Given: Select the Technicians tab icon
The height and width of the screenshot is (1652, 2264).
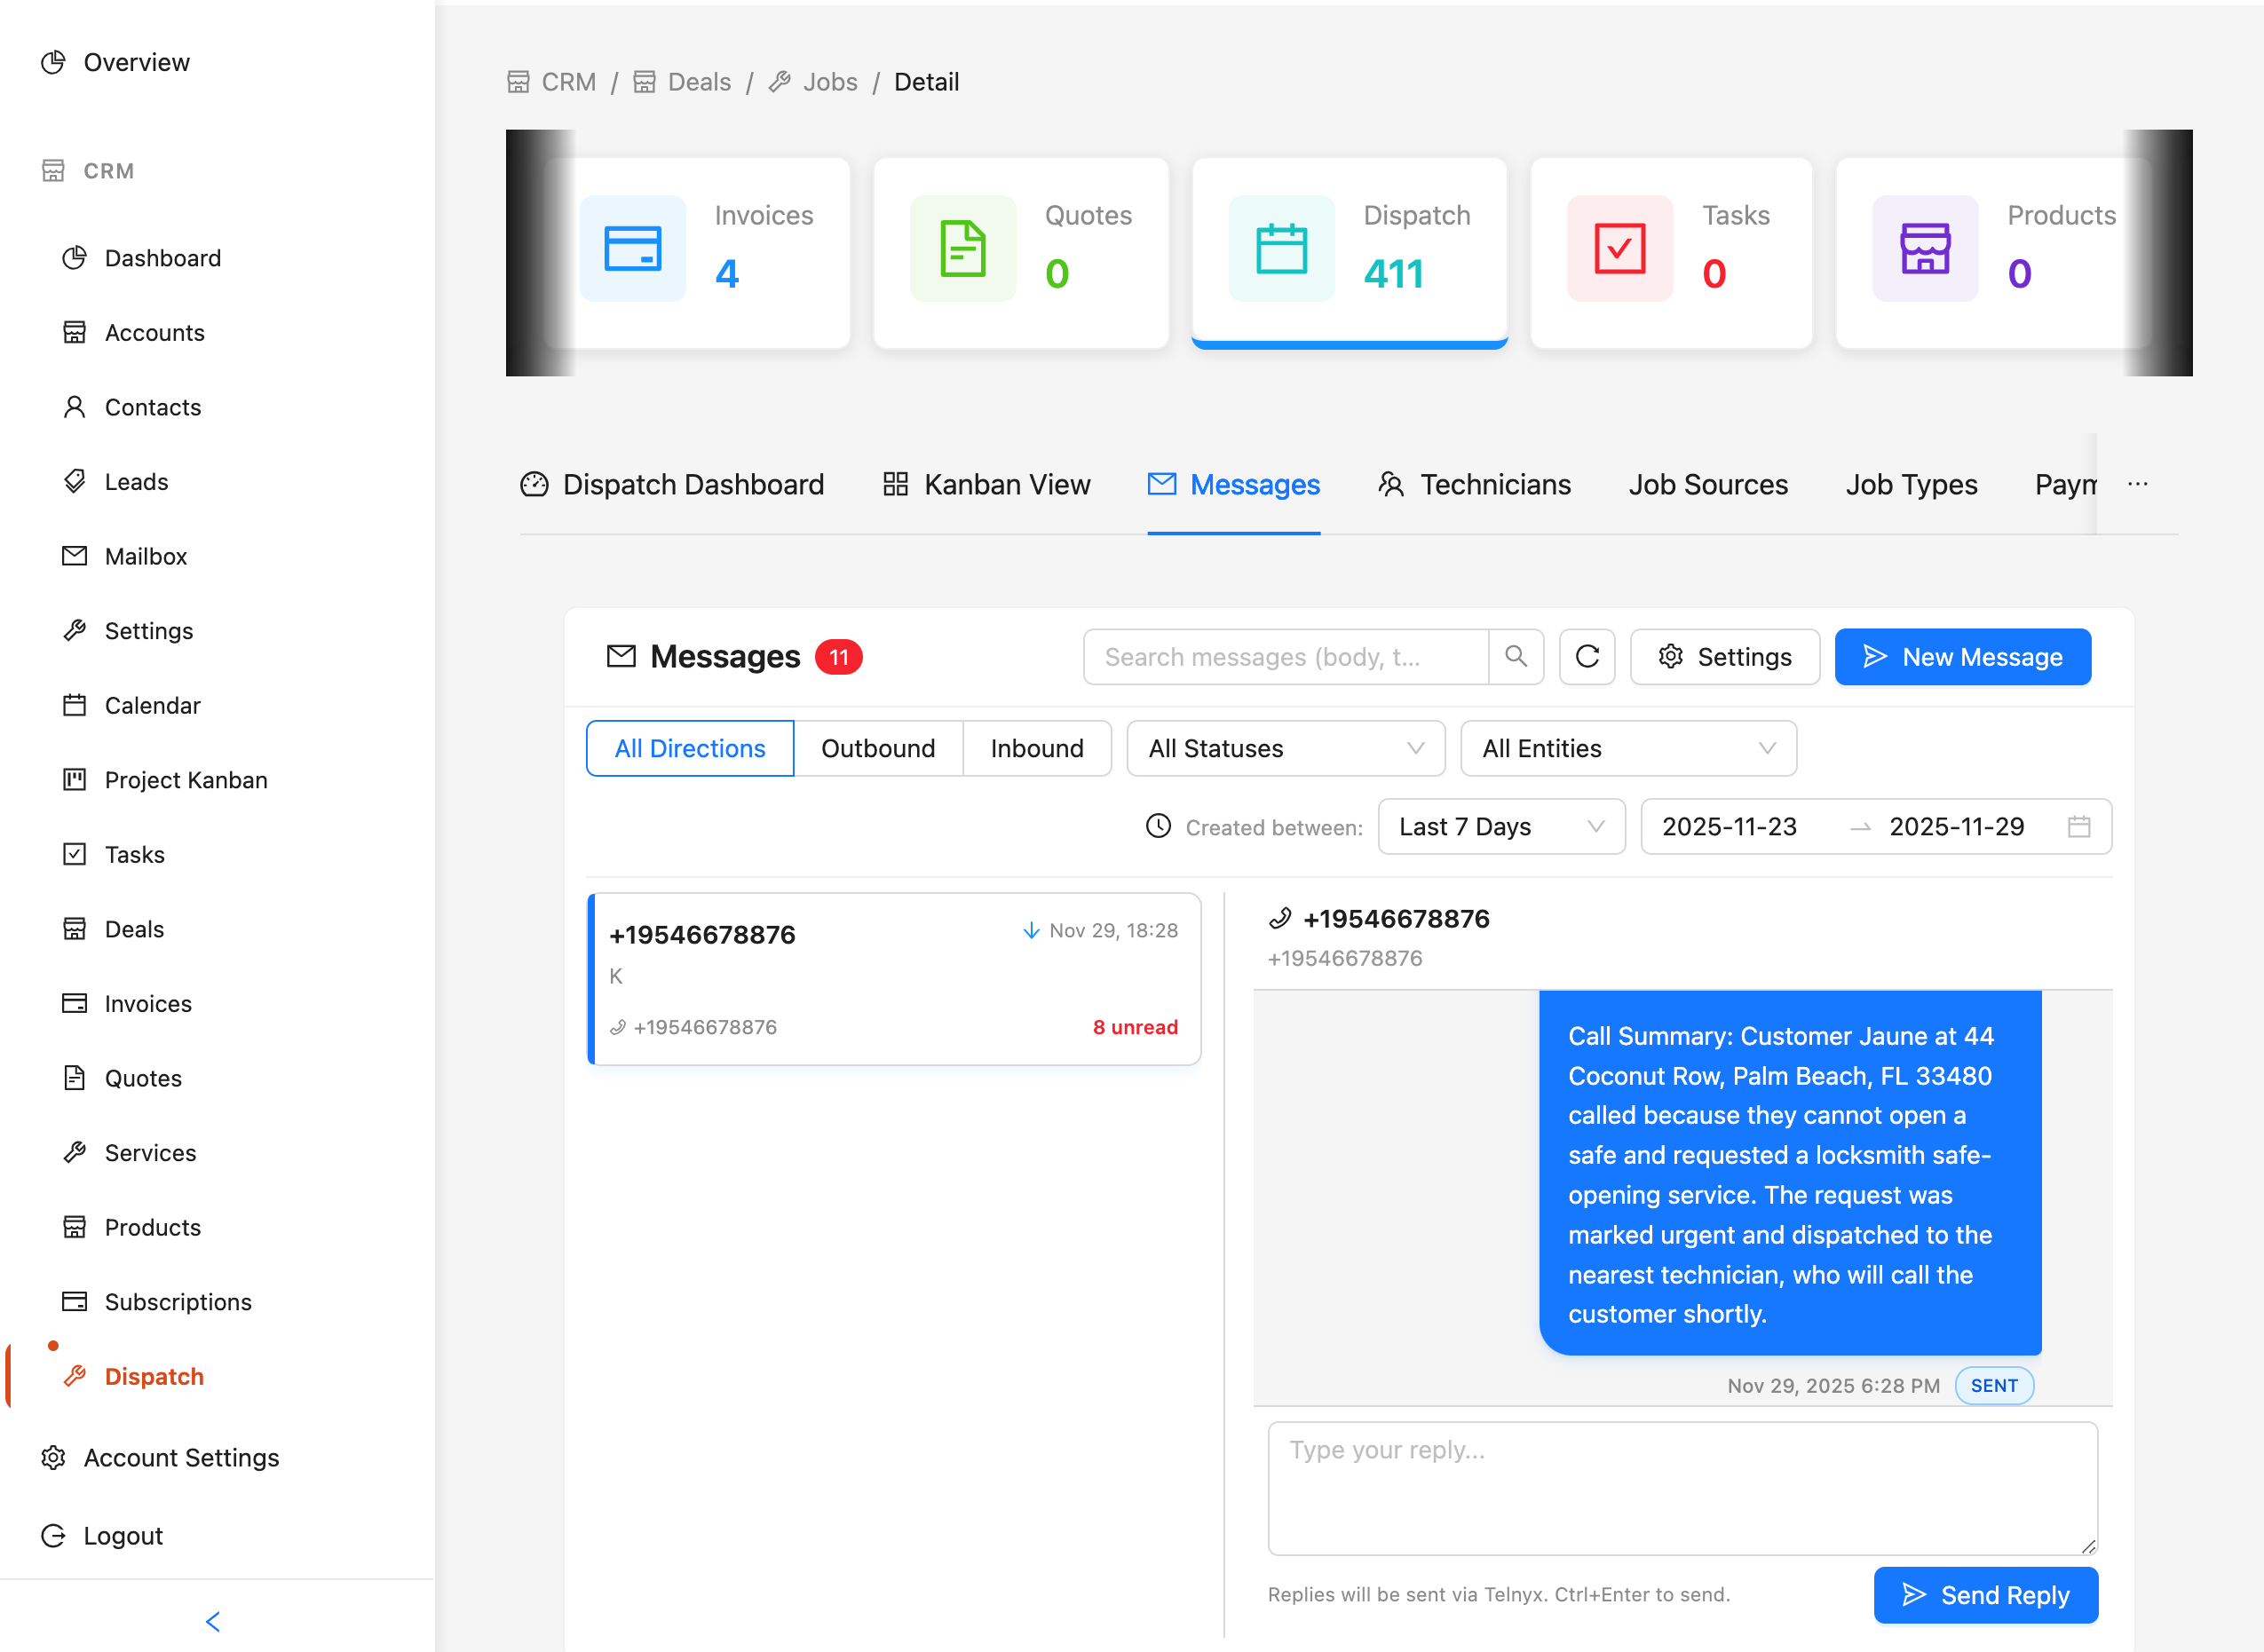Looking at the screenshot, I should click(x=1391, y=484).
